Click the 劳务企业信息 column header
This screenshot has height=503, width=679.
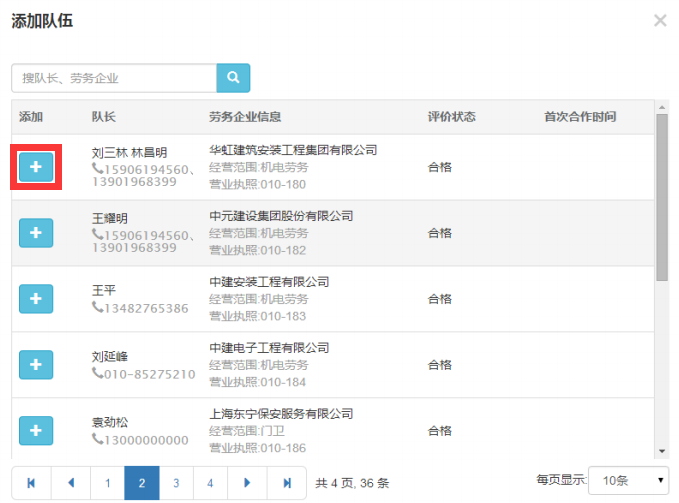pos(245,116)
